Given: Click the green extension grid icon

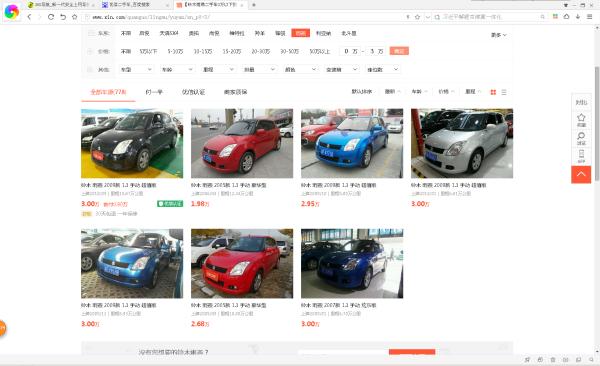Looking at the screenshot, I should point(555,16).
